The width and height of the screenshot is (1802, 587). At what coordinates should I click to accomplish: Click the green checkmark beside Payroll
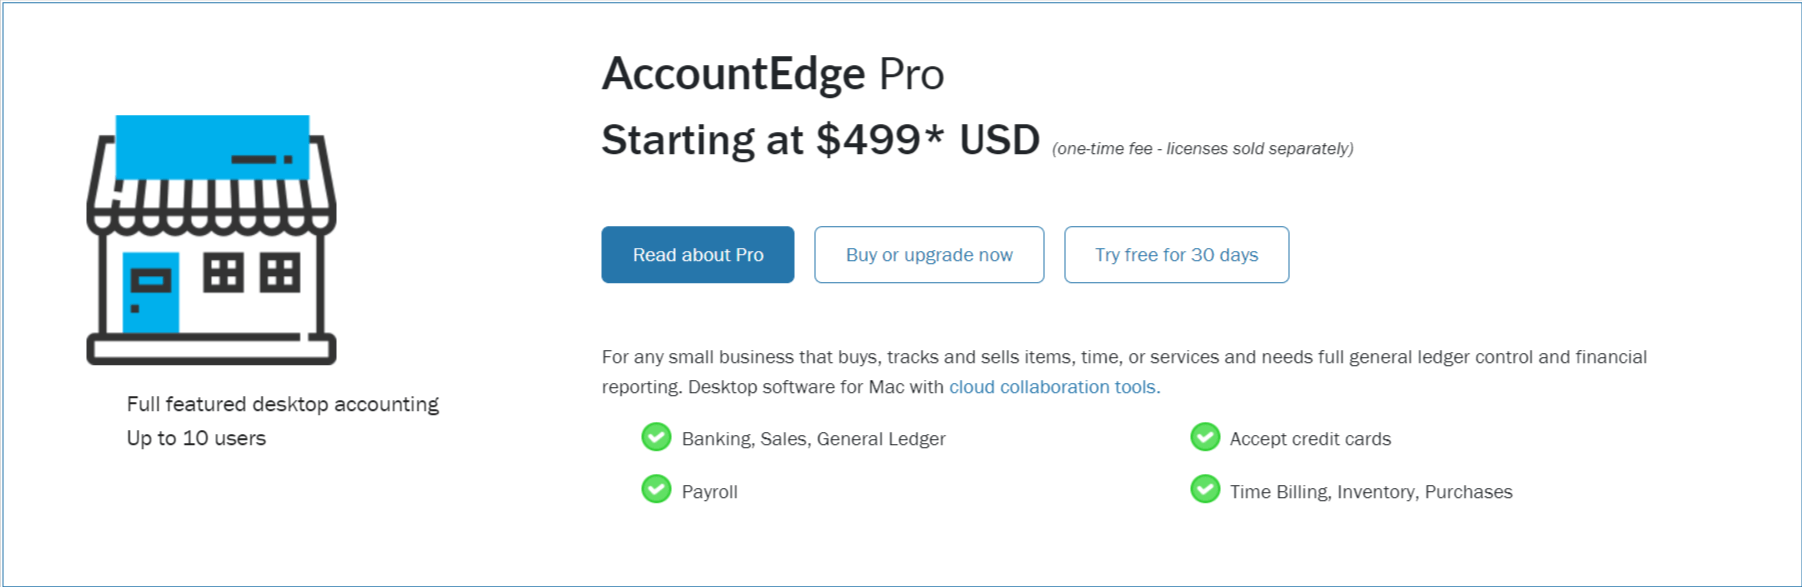(x=656, y=489)
